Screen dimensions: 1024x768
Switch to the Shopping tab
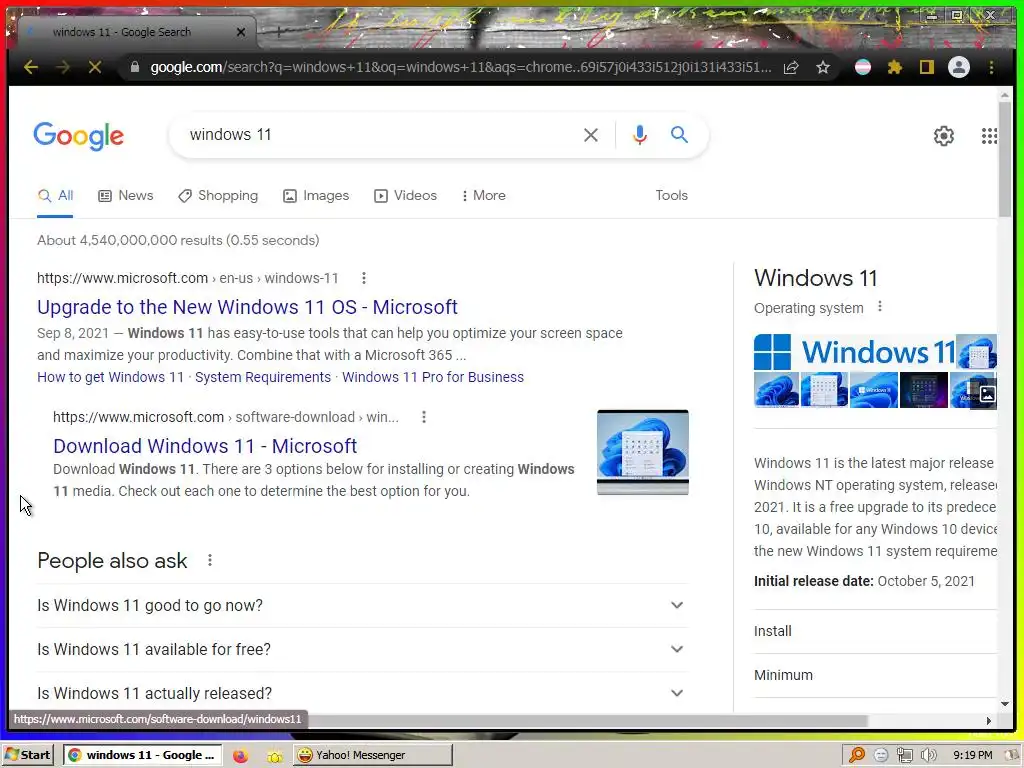click(218, 195)
